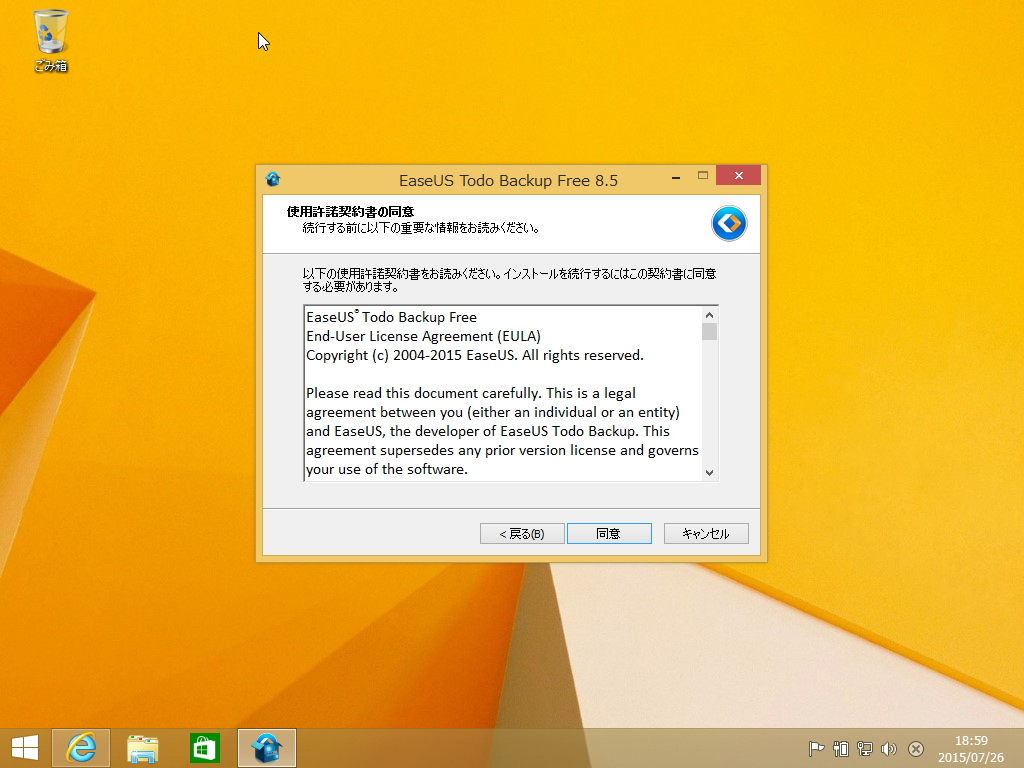
Task: Minimize the EaseUS installer window
Action: click(676, 176)
